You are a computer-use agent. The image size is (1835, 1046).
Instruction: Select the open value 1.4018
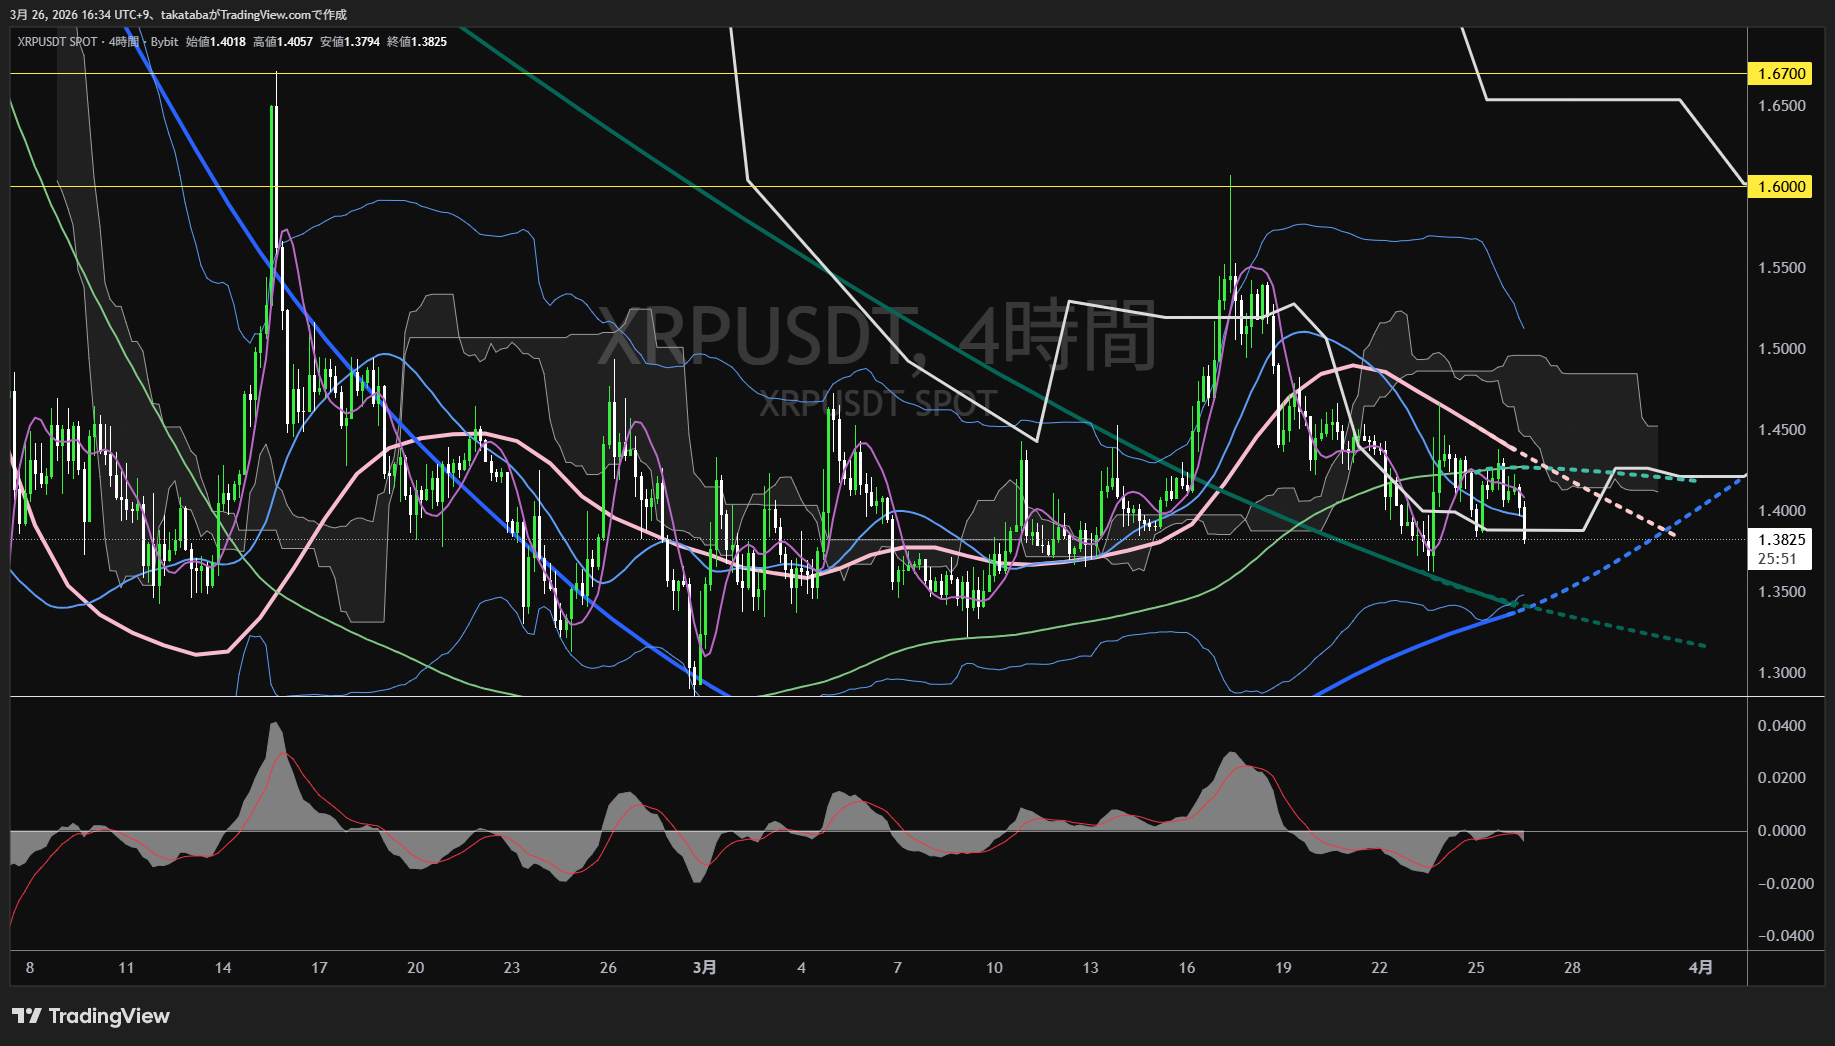pos(228,42)
